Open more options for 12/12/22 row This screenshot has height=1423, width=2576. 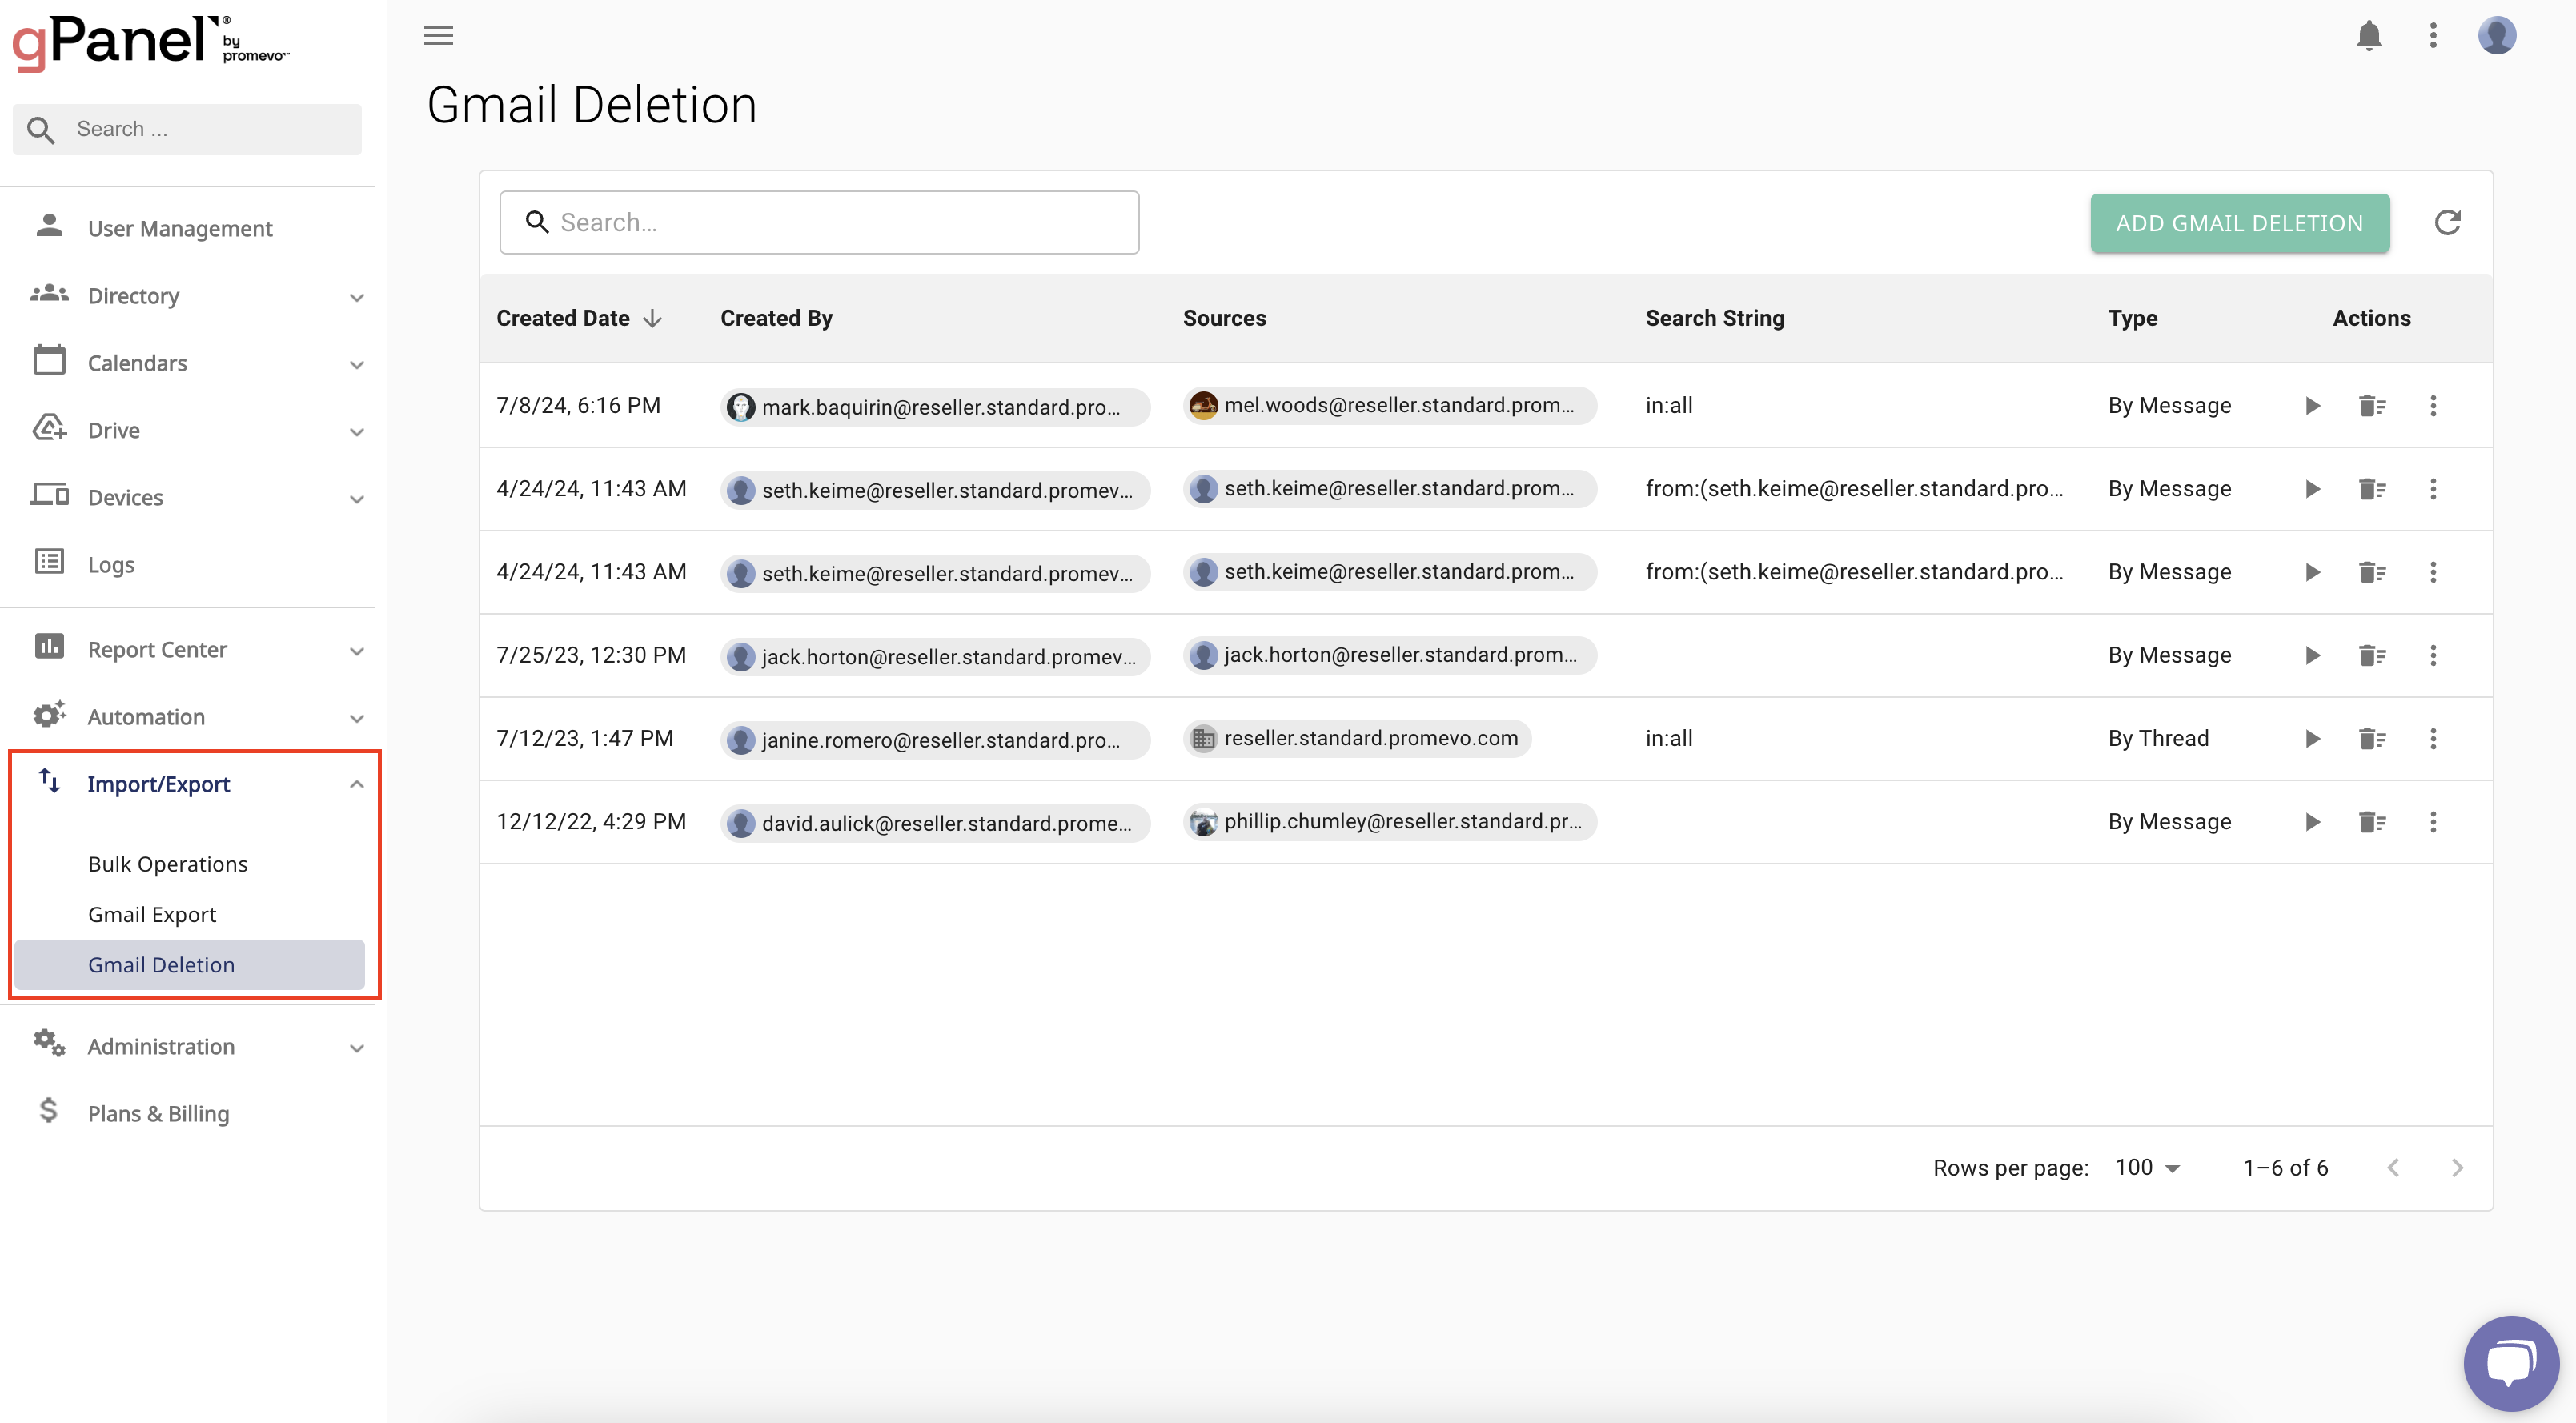click(x=2433, y=822)
